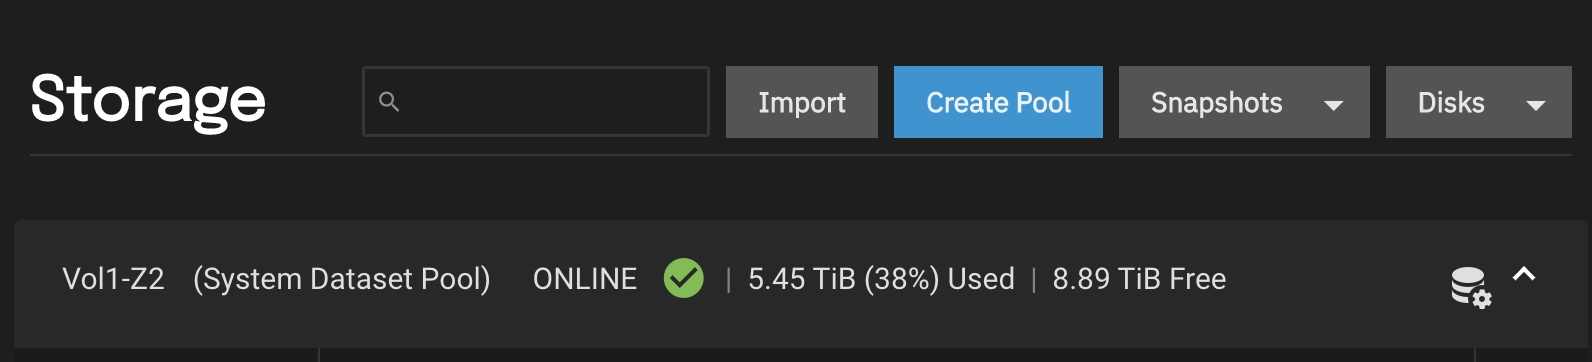This screenshot has width=1592, height=362.
Task: Click the word Free in pool row
Action: tap(1198, 278)
